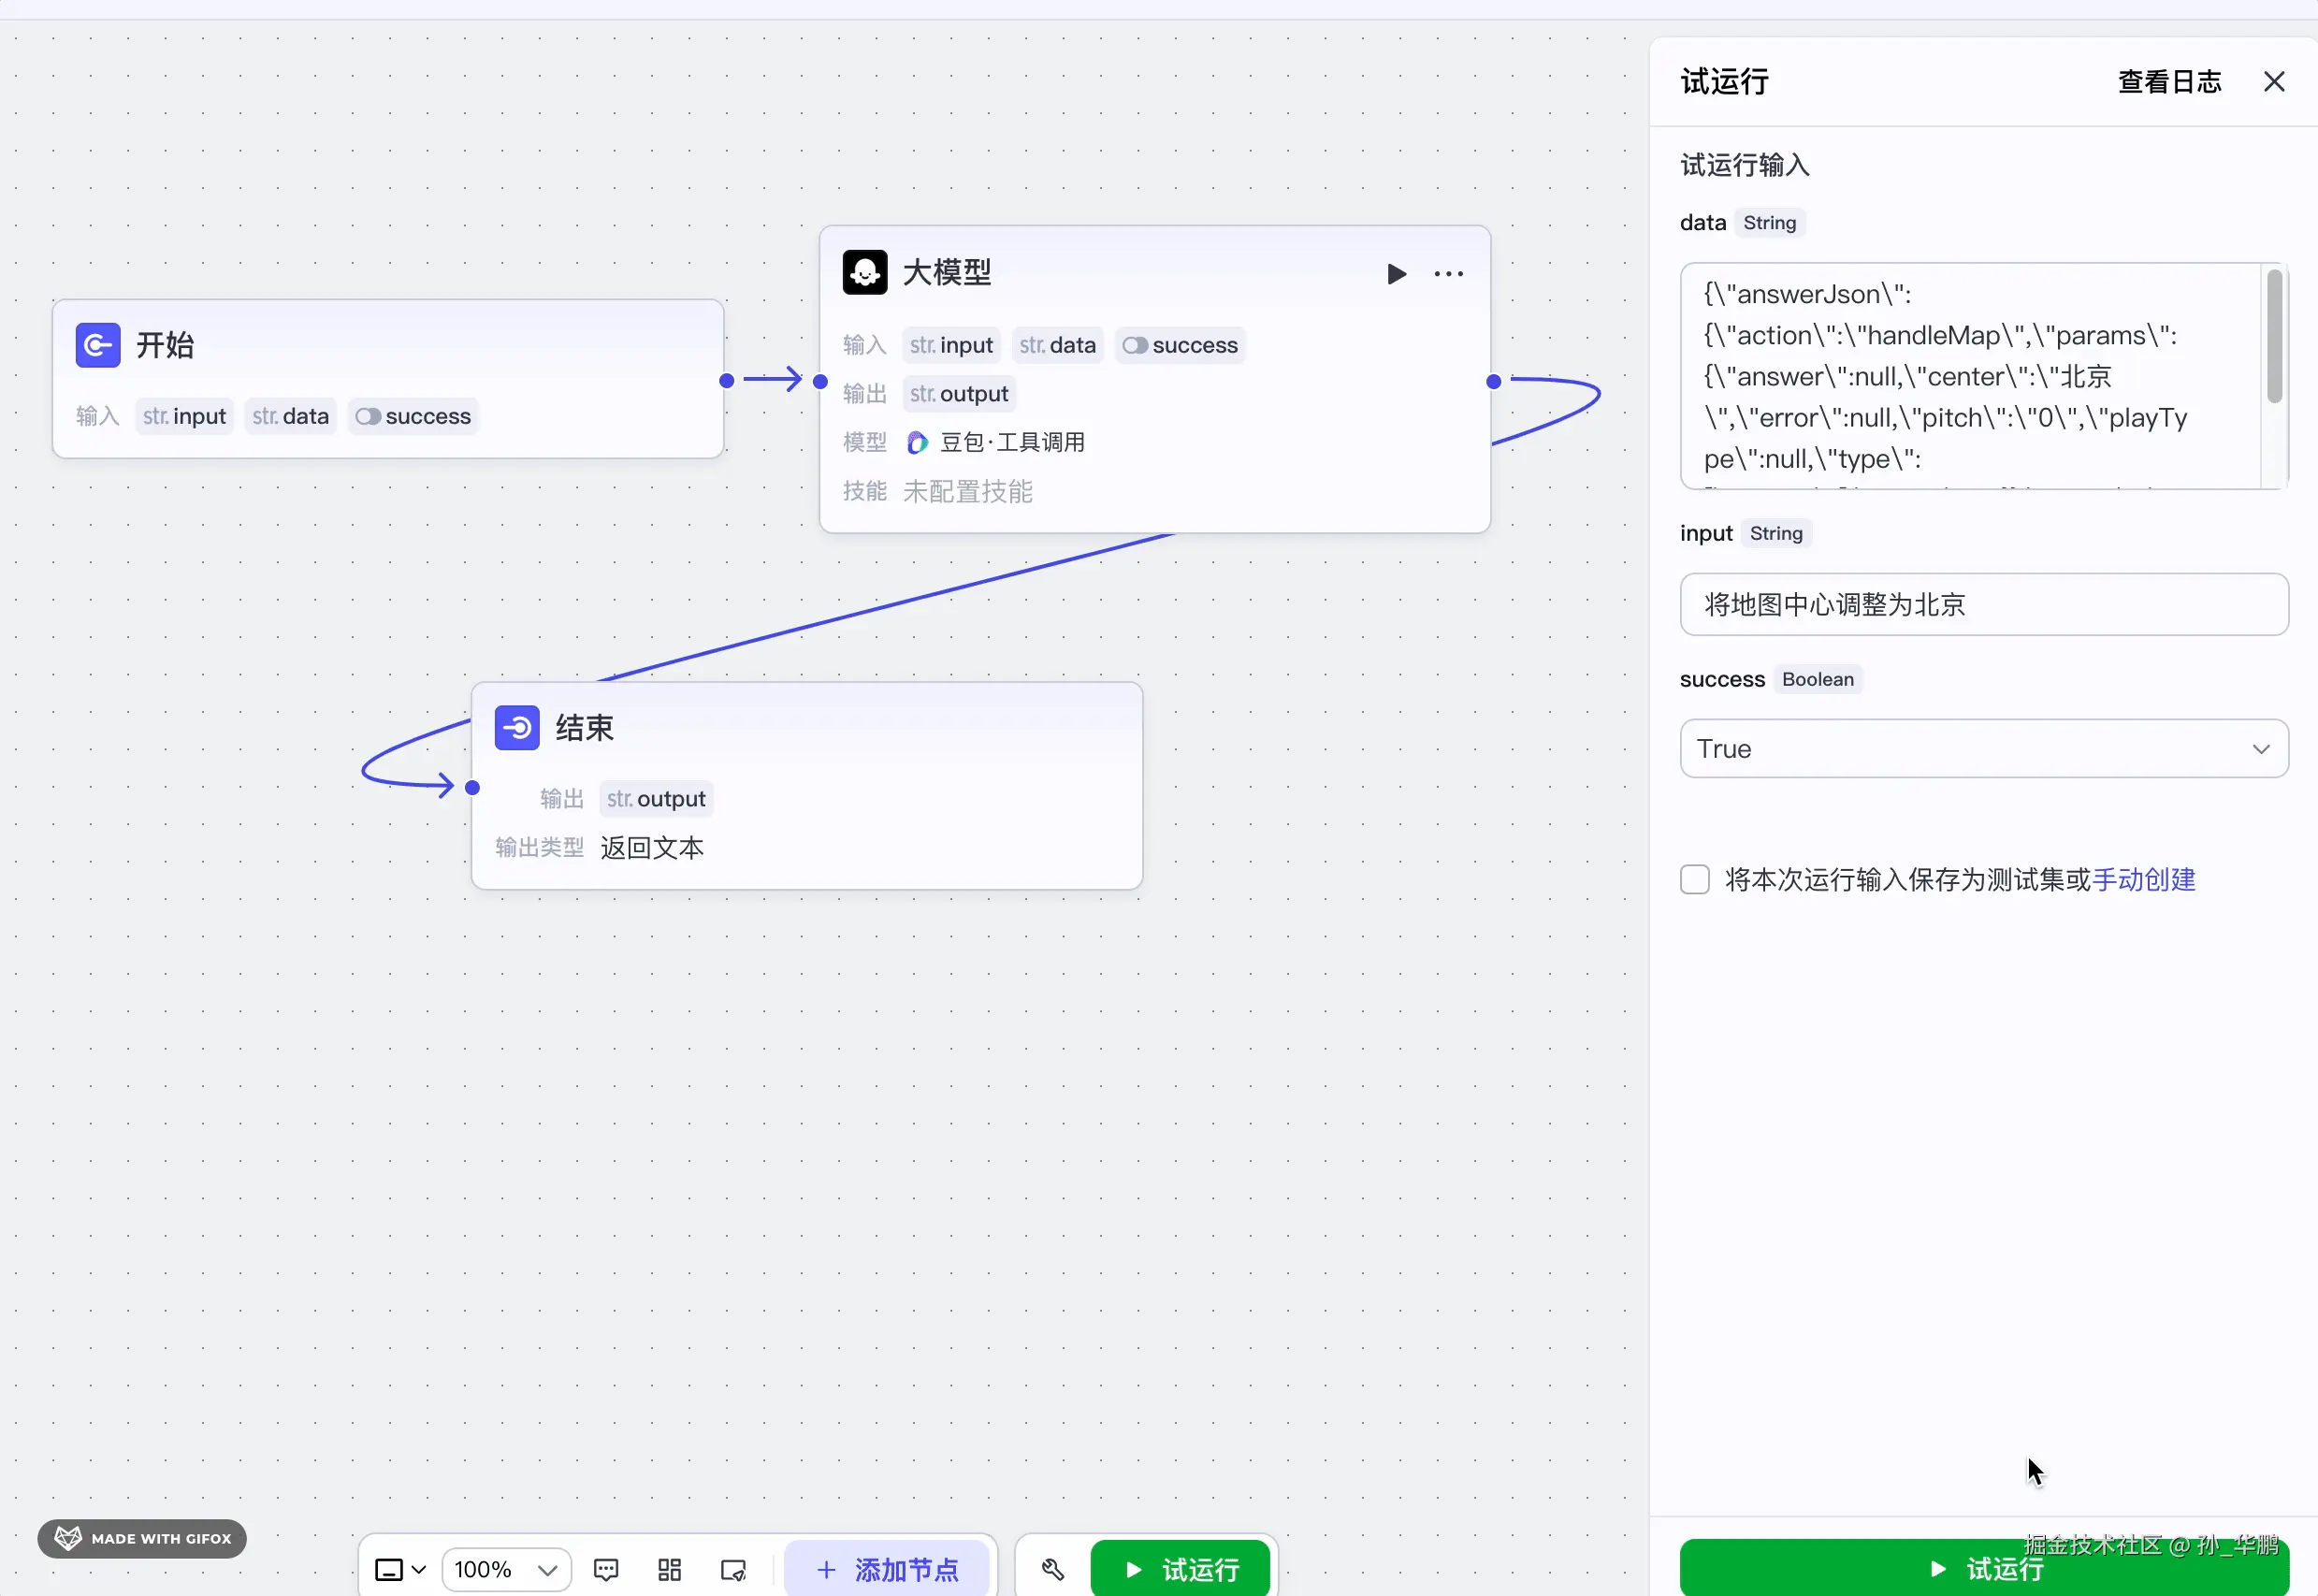Enable saving this run input as test set
The width and height of the screenshot is (2318, 1596).
pyautogui.click(x=1693, y=879)
